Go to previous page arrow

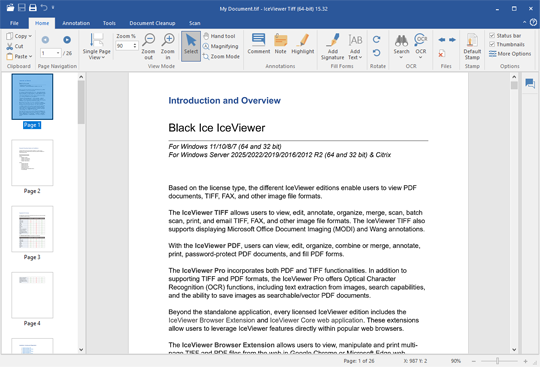(45, 40)
